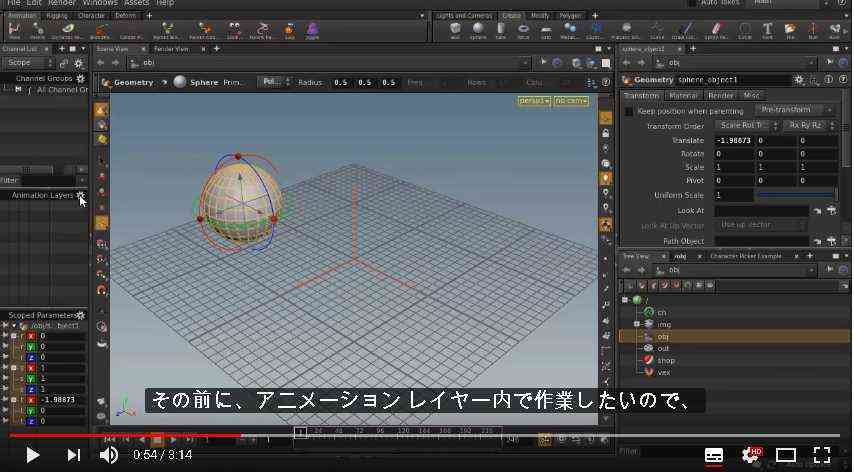Screen dimensions: 854x472
Task: Switch to the Rigging shelf tab
Action: 57,16
